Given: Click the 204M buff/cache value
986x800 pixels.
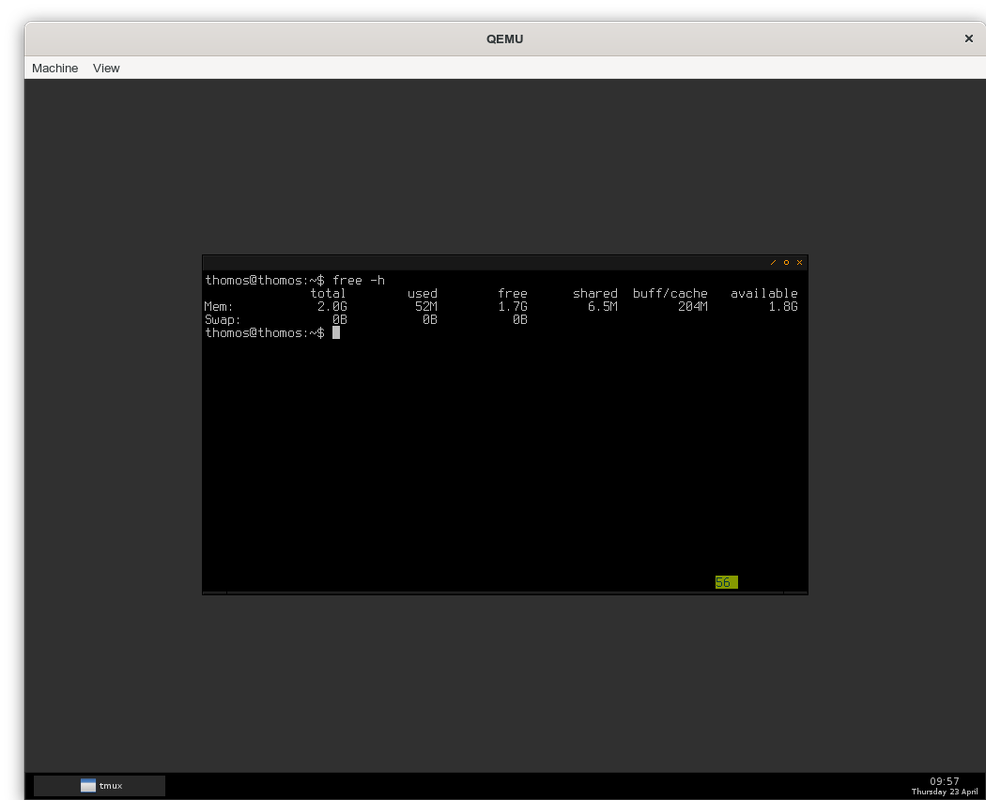Looking at the screenshot, I should coord(693,307).
